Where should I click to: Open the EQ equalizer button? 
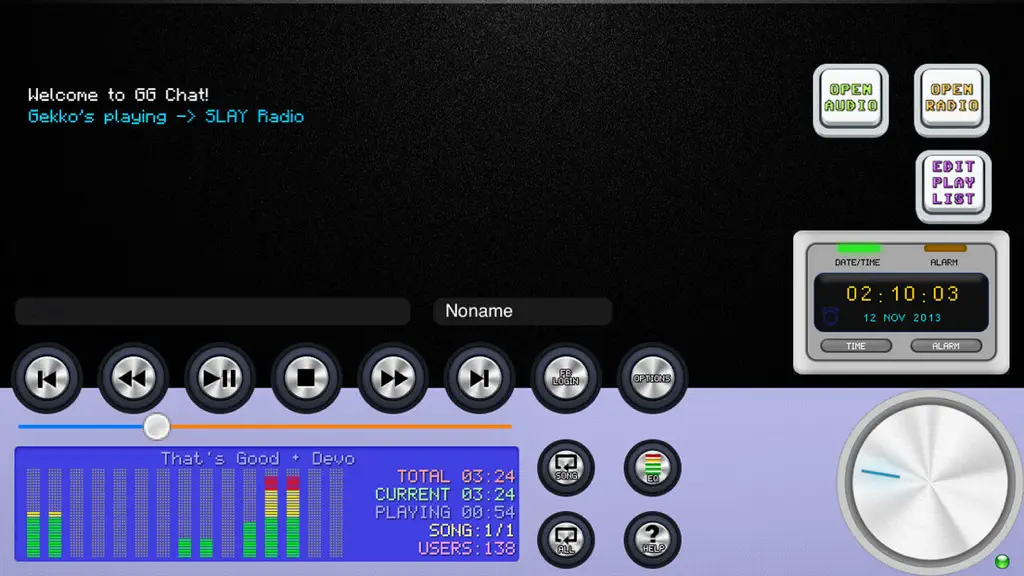point(652,468)
